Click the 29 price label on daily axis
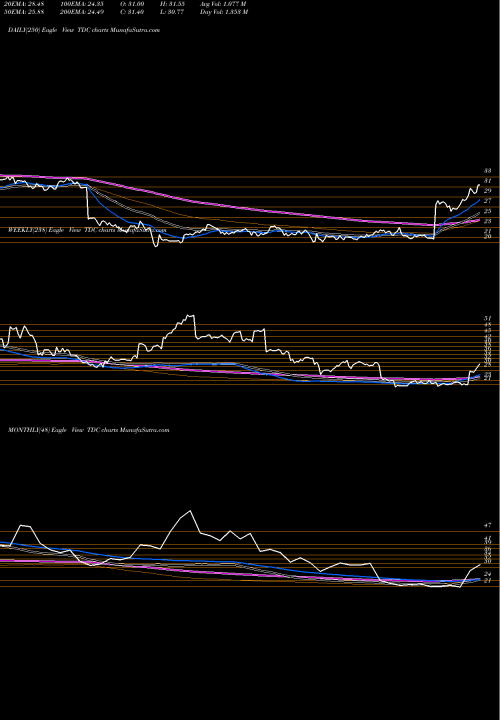This screenshot has height=720, width=500. click(x=488, y=191)
